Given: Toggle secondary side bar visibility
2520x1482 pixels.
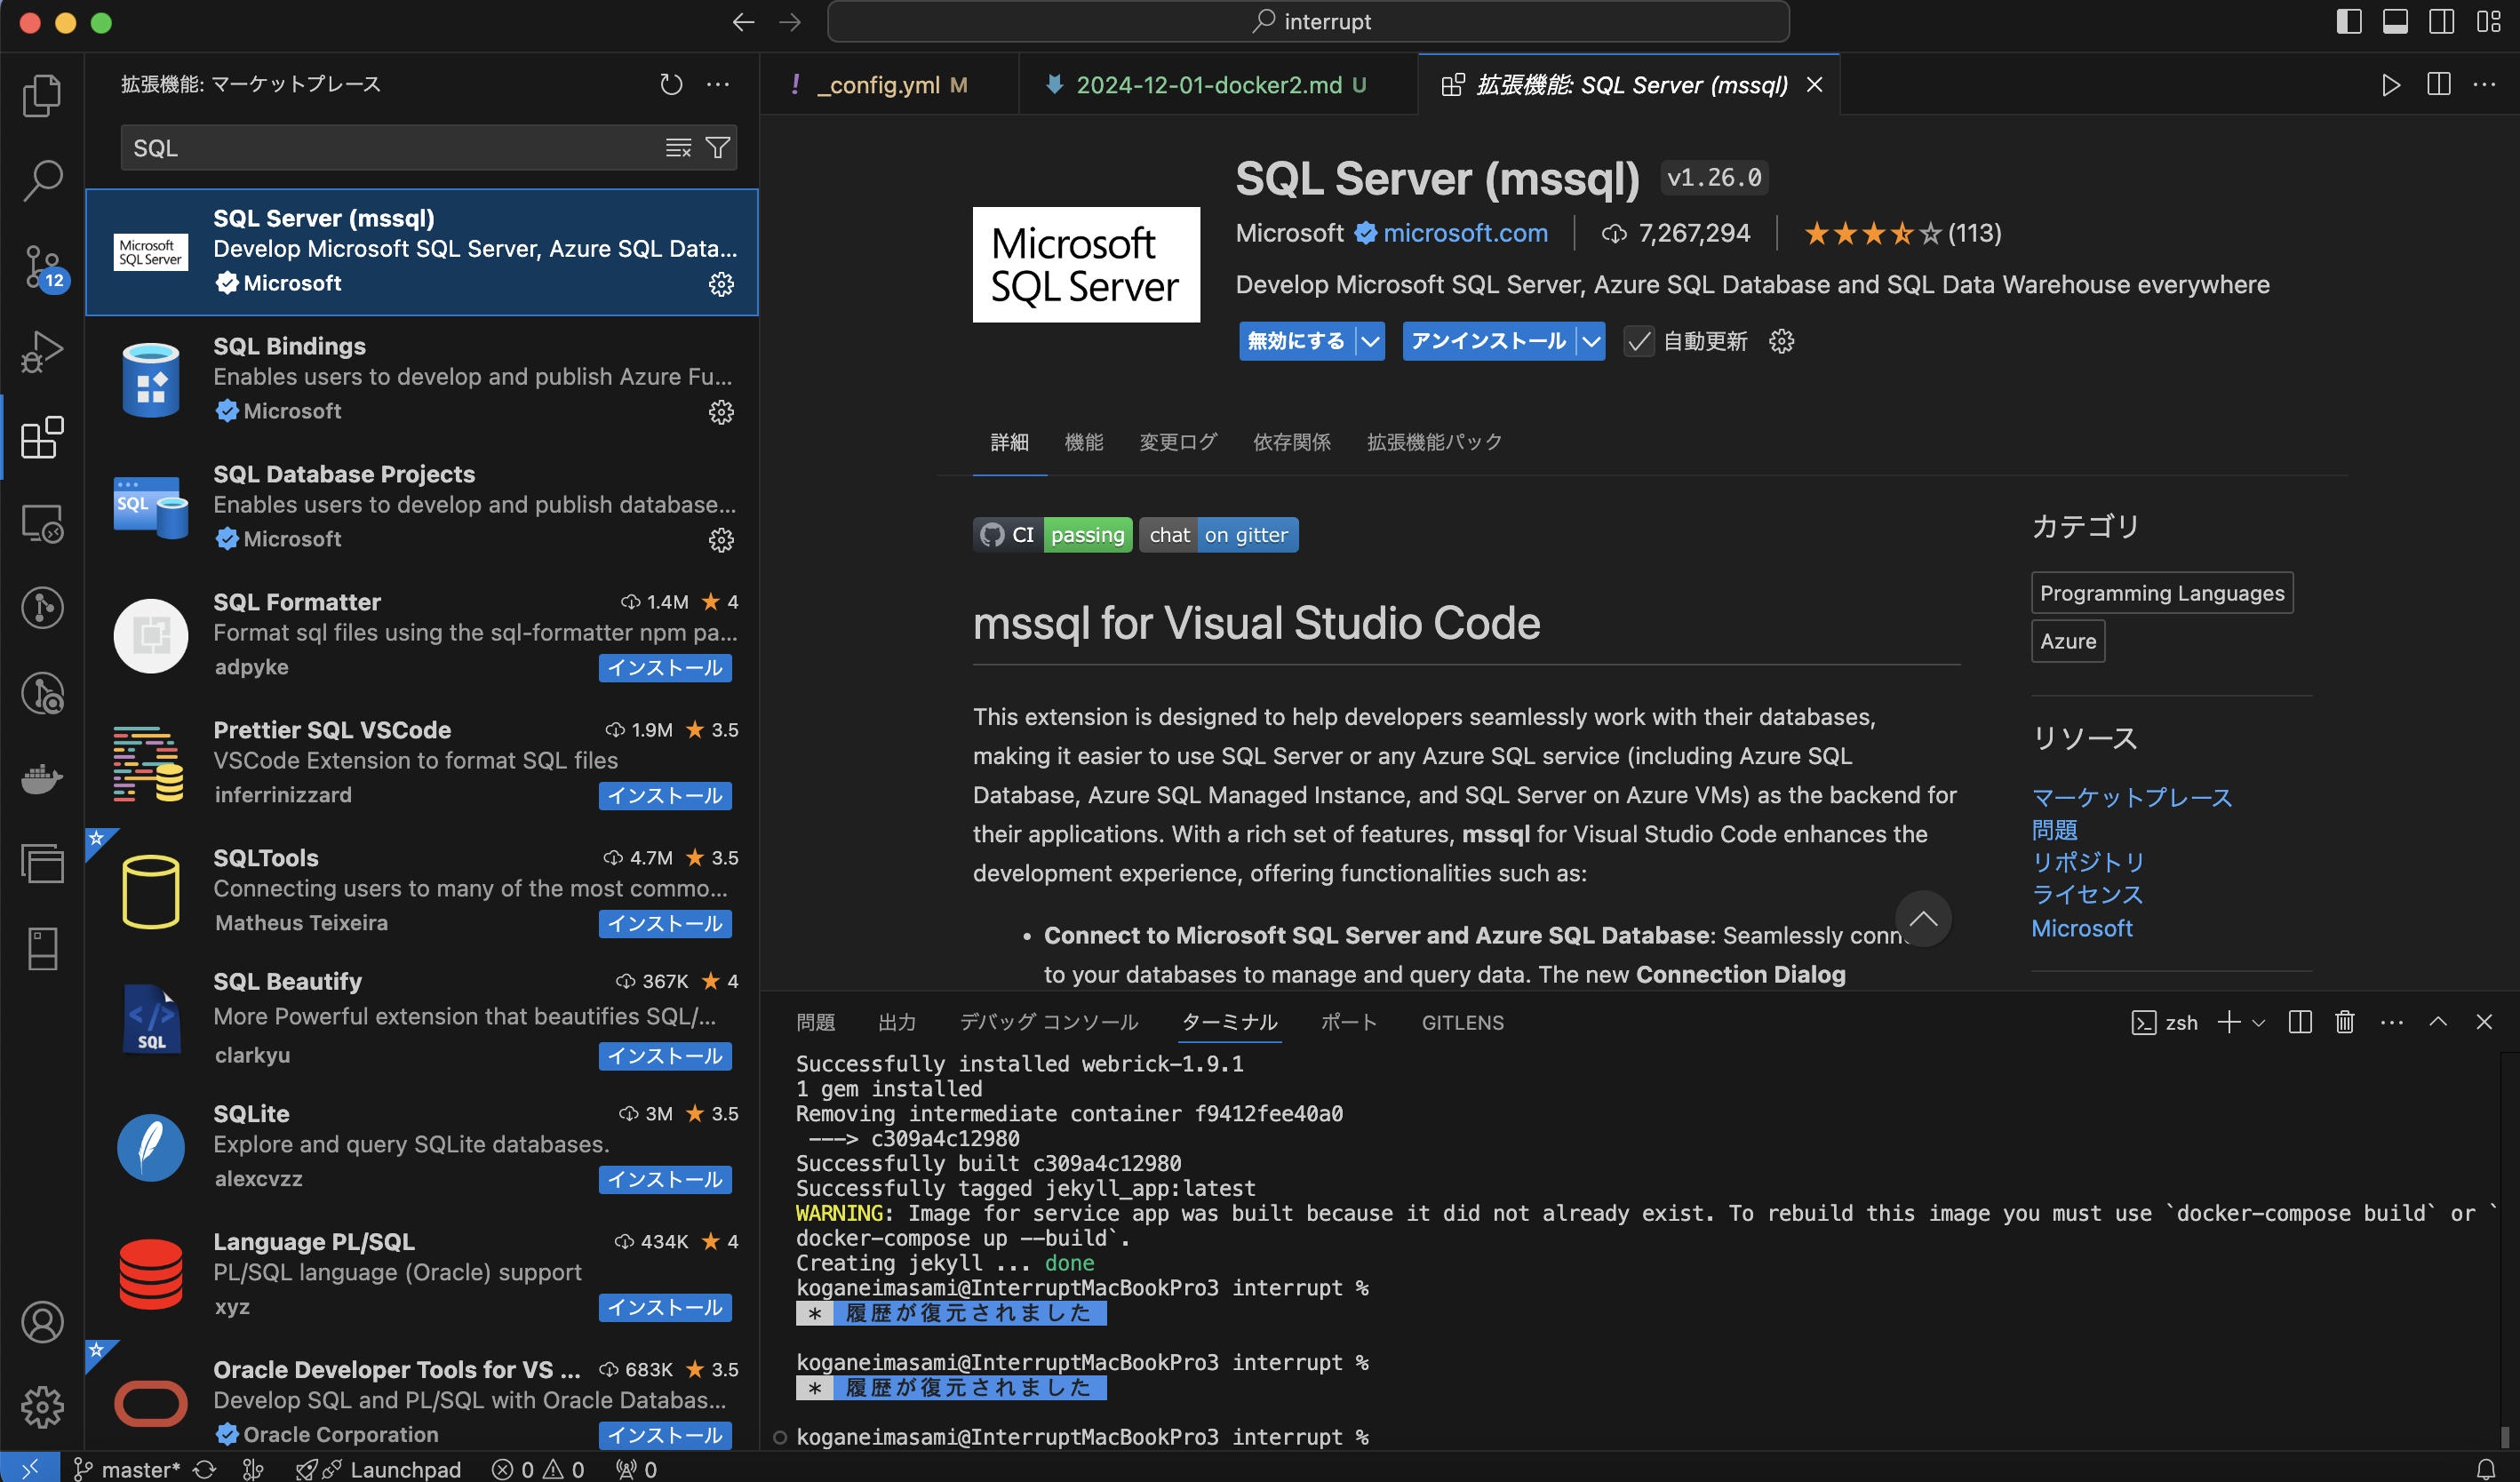Looking at the screenshot, I should coord(2441,22).
